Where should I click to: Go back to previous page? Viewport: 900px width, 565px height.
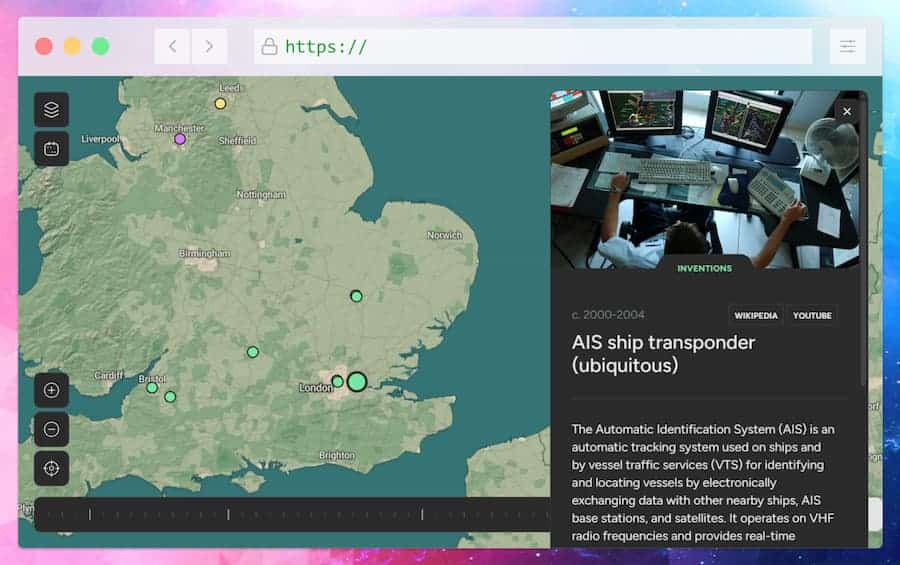[172, 46]
